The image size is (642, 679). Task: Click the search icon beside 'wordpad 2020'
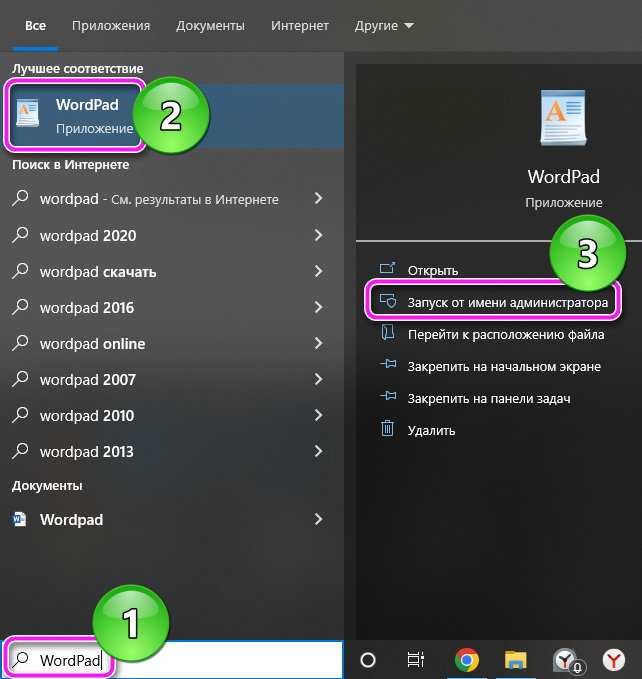click(20, 235)
